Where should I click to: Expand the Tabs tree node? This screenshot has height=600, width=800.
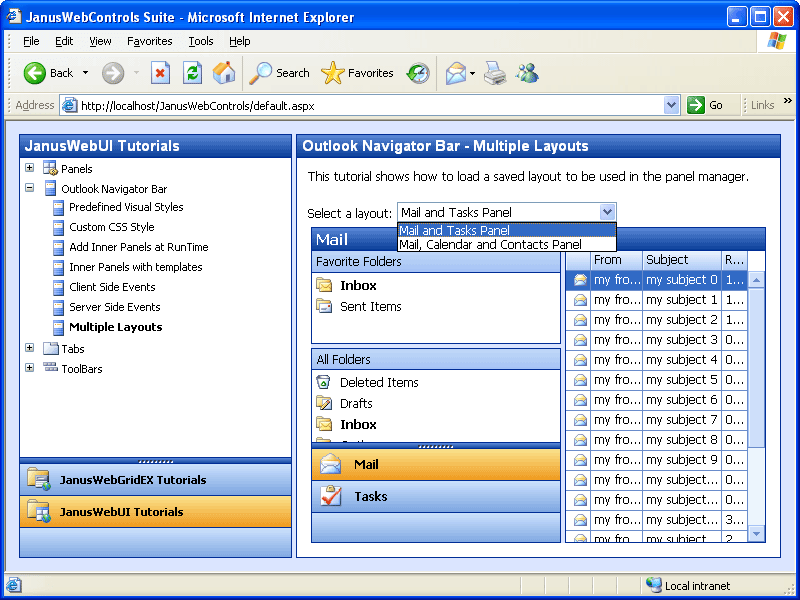(30, 348)
